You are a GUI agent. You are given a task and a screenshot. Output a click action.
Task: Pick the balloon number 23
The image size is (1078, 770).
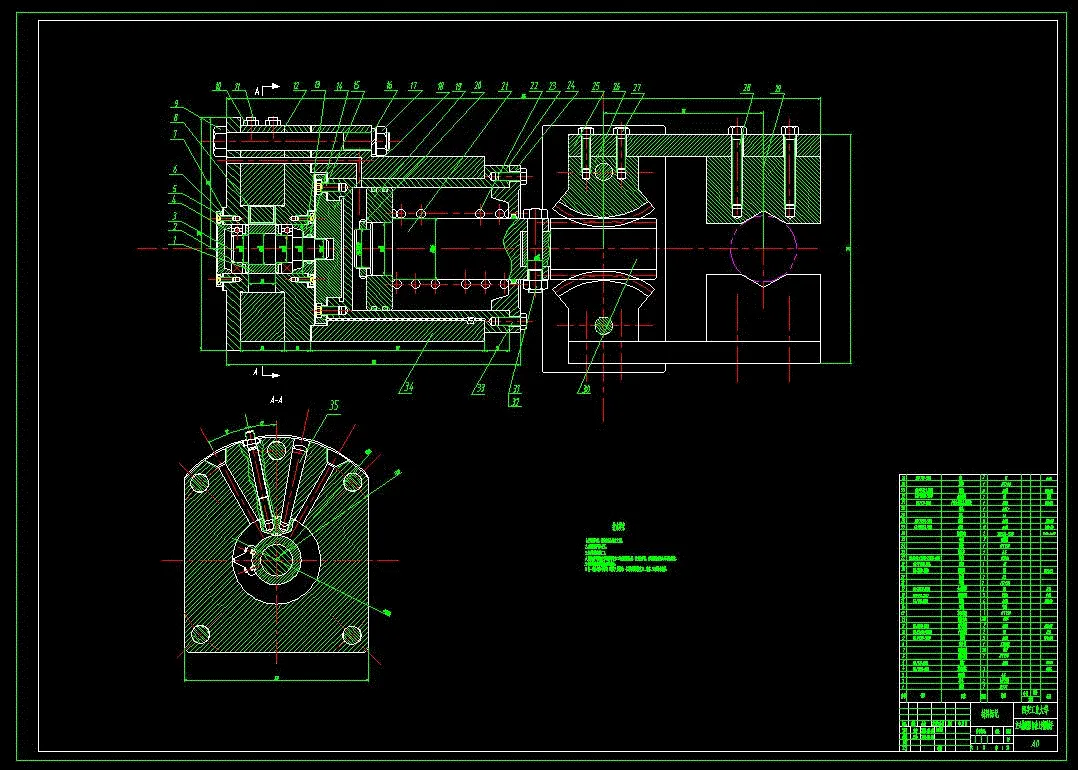click(552, 86)
